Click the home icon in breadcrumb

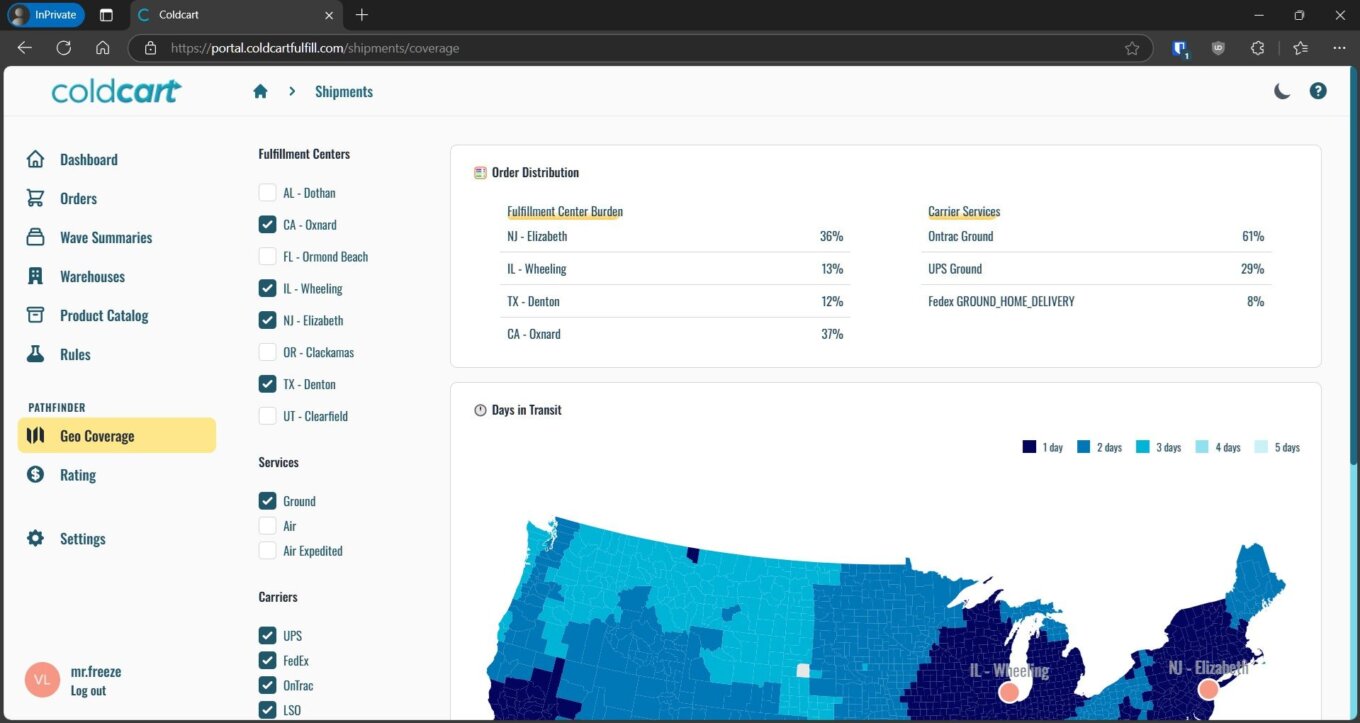tap(260, 91)
